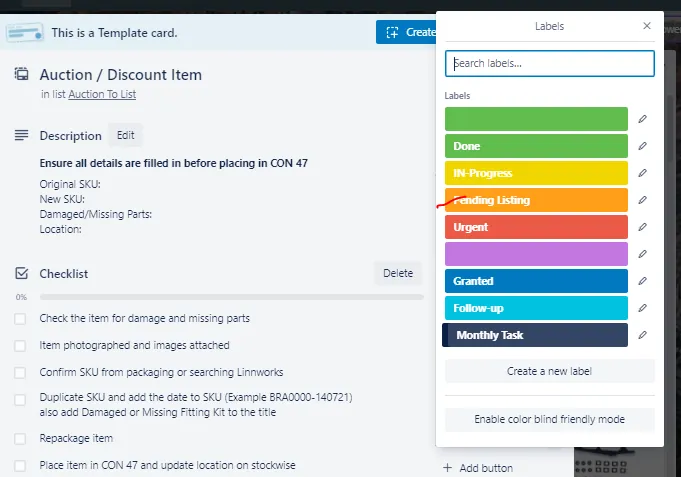Screen dimensions: 681x477
Task: Edit the Monthly Task label pencil icon
Action: (x=642, y=335)
